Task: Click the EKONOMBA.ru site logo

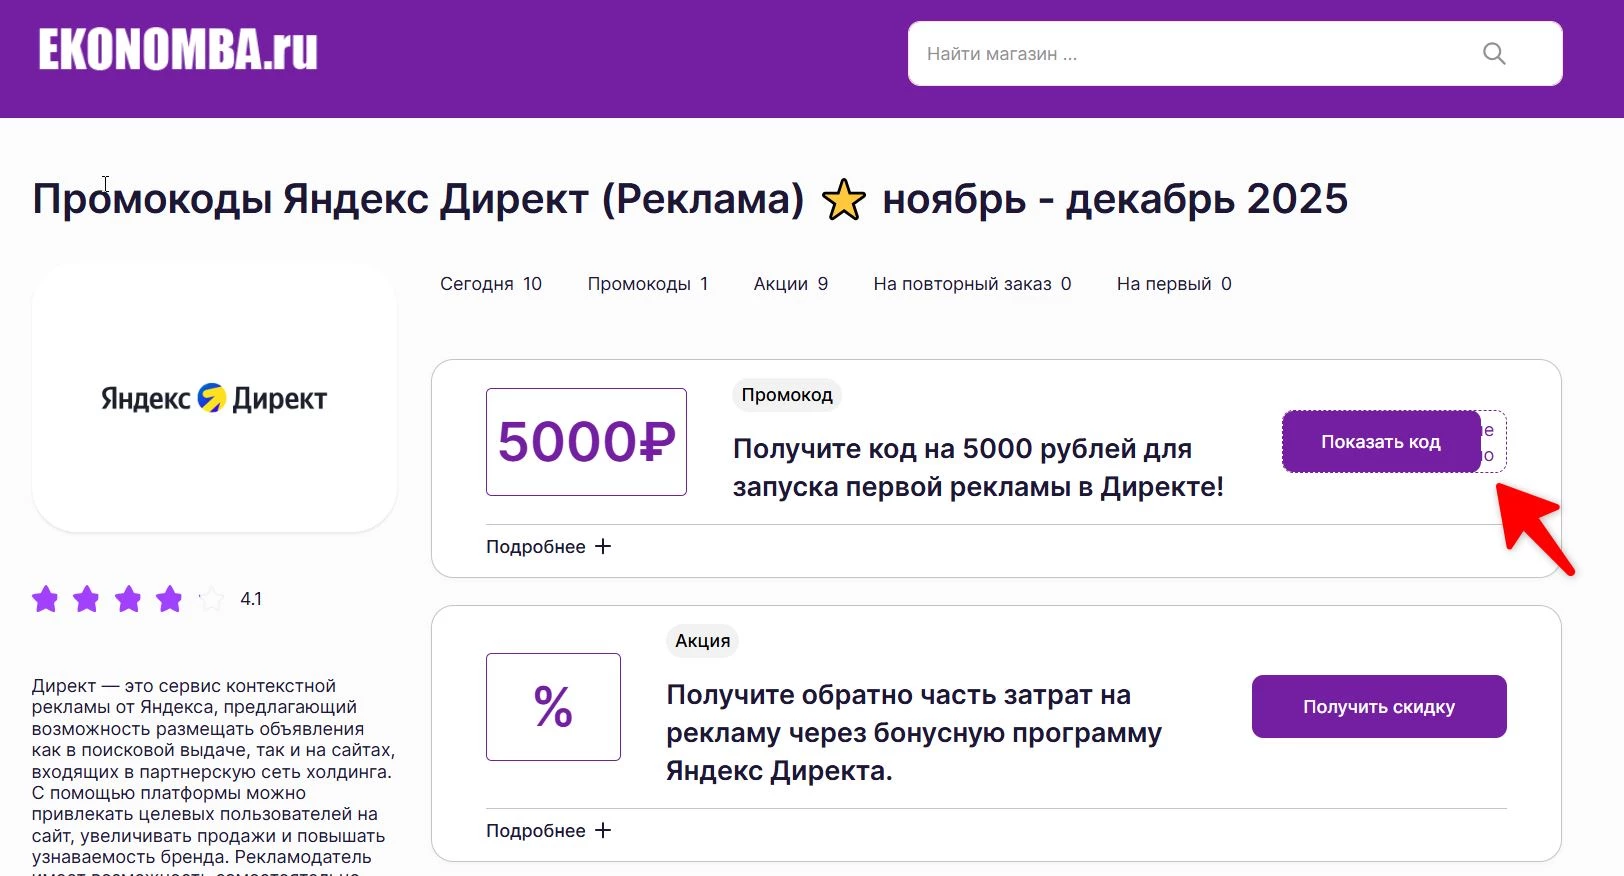Action: click(178, 50)
